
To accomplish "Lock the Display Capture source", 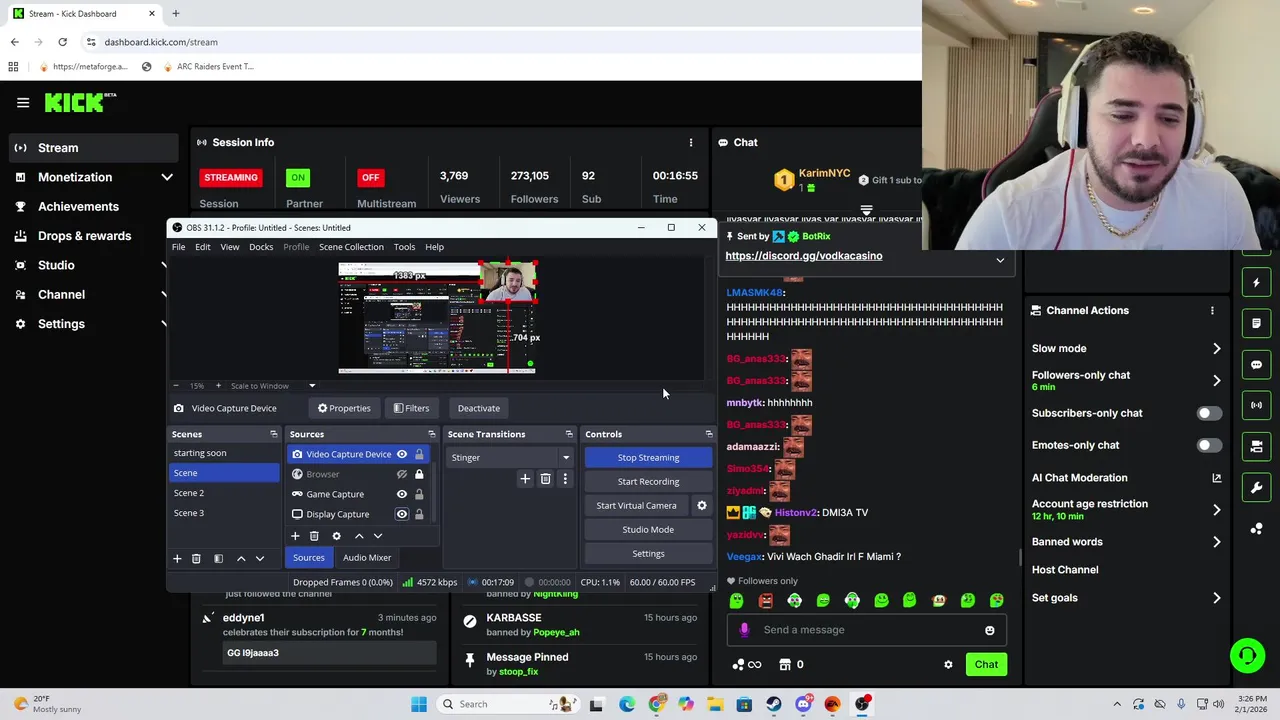I will [419, 514].
